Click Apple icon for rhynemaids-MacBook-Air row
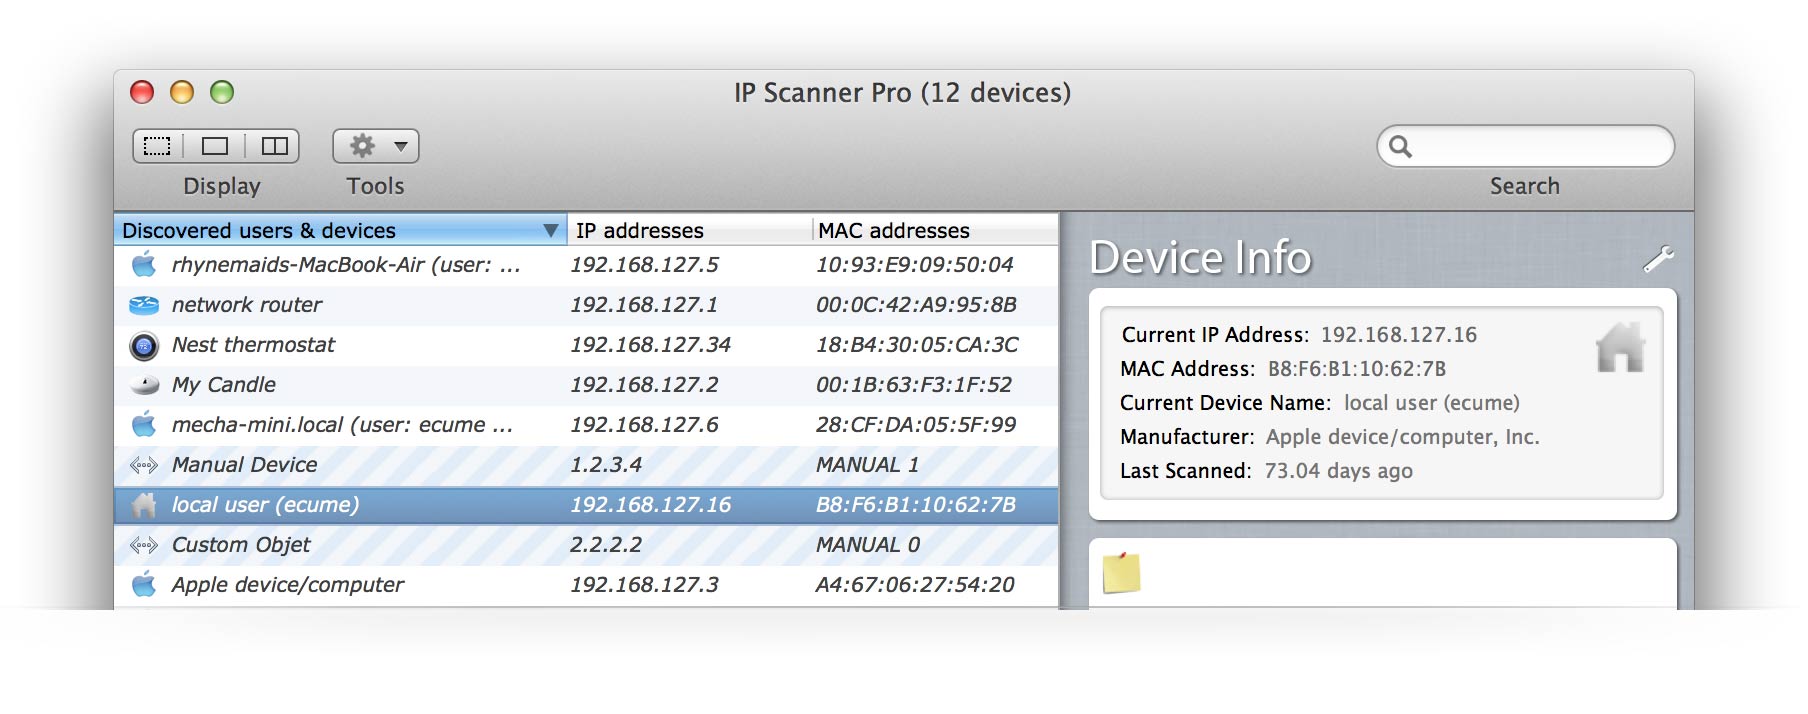This screenshot has width=1808, height=714. (145, 265)
